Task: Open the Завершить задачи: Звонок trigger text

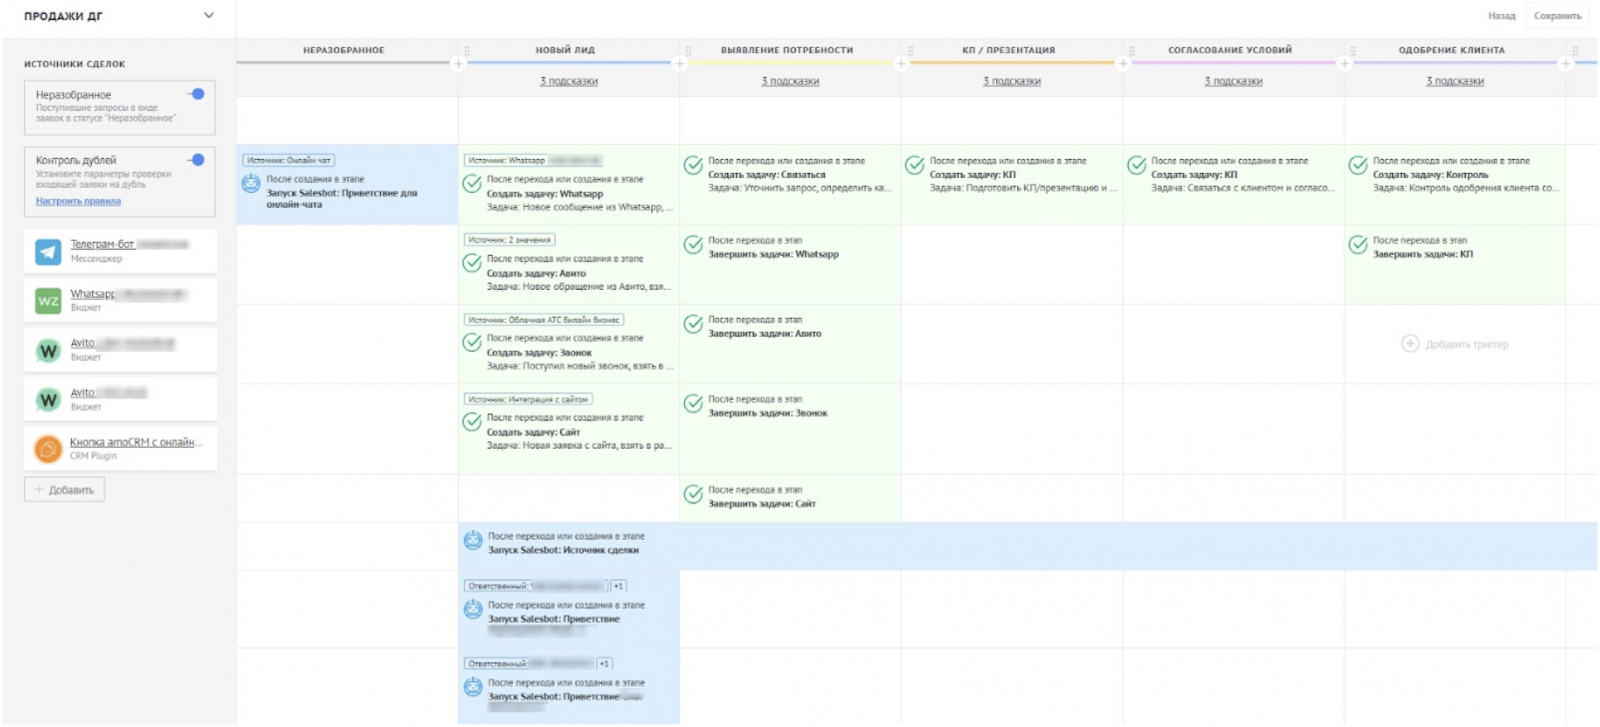Action: tap(768, 413)
